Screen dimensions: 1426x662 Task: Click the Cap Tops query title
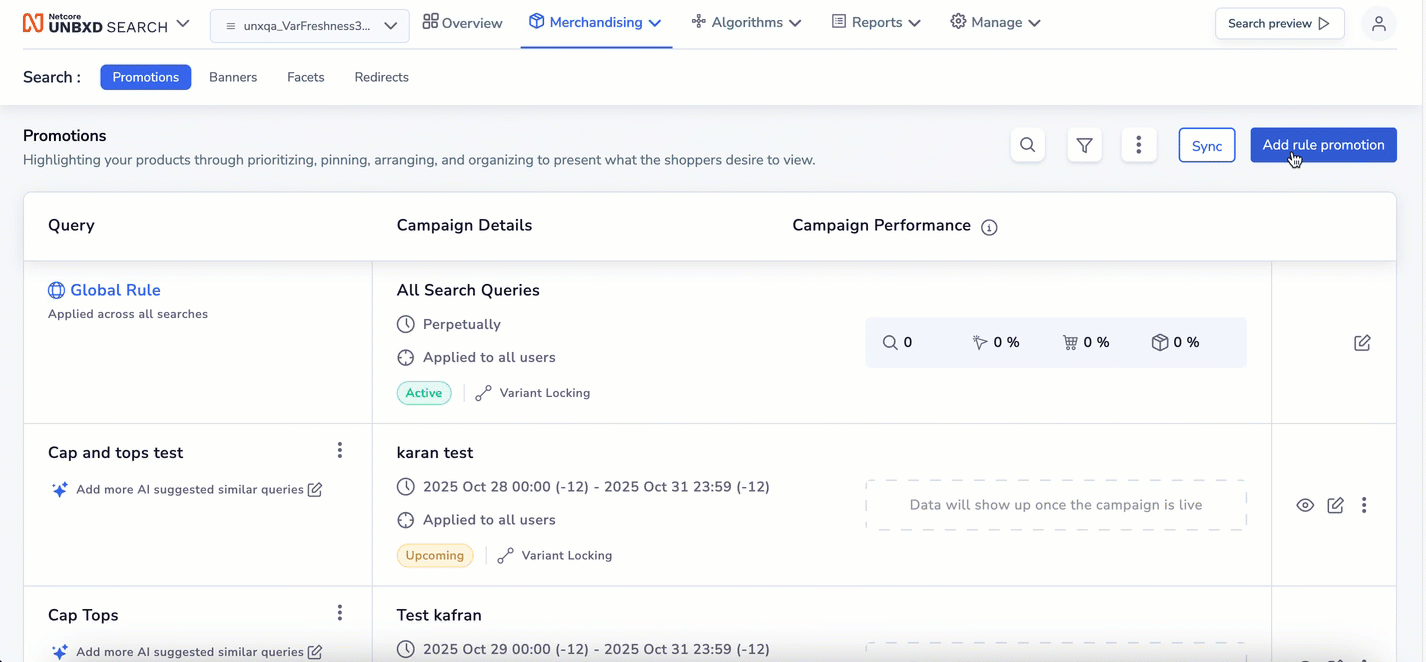[83, 615]
